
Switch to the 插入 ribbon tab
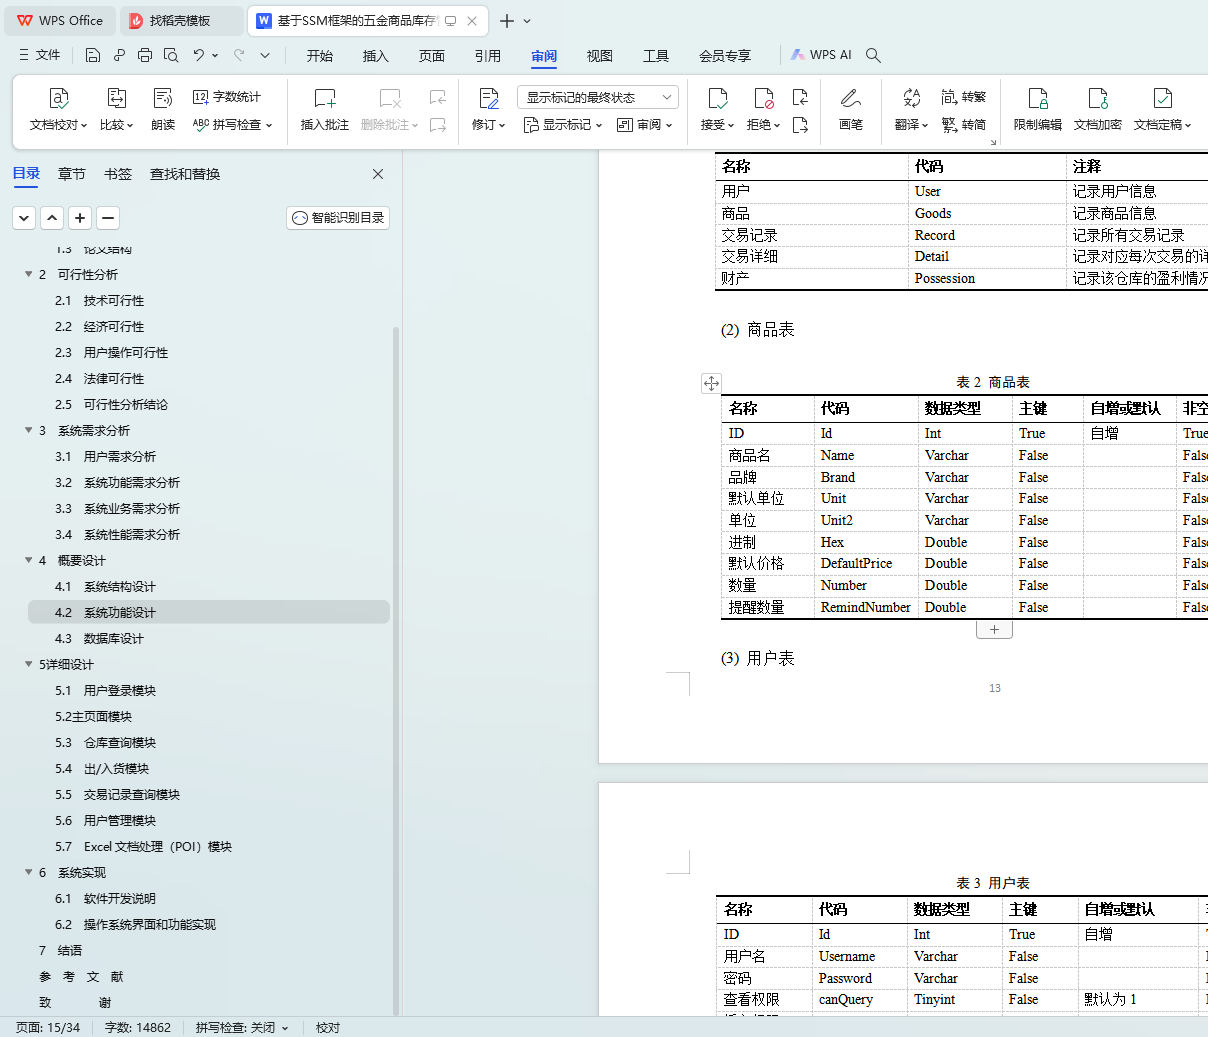(376, 56)
